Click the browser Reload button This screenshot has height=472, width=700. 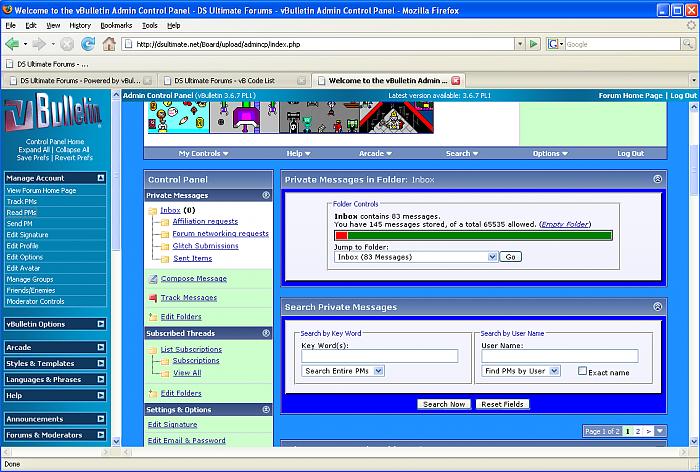(88, 44)
